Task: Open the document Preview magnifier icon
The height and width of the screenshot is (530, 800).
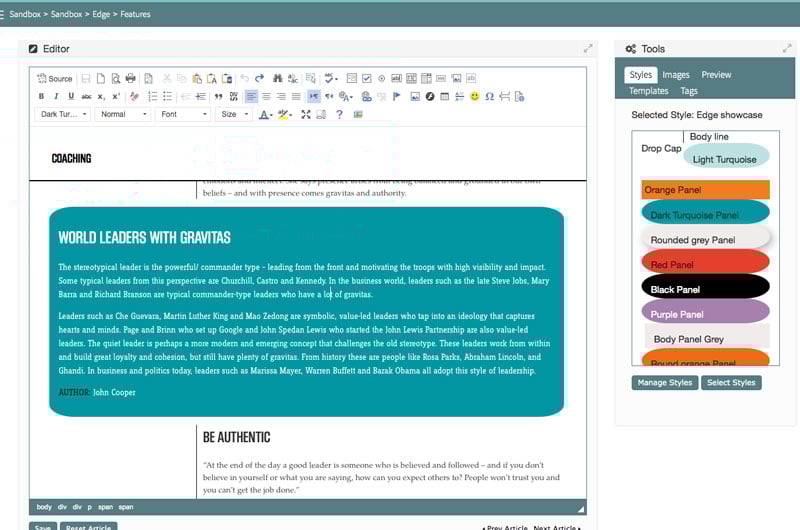Action: pyautogui.click(x=116, y=79)
